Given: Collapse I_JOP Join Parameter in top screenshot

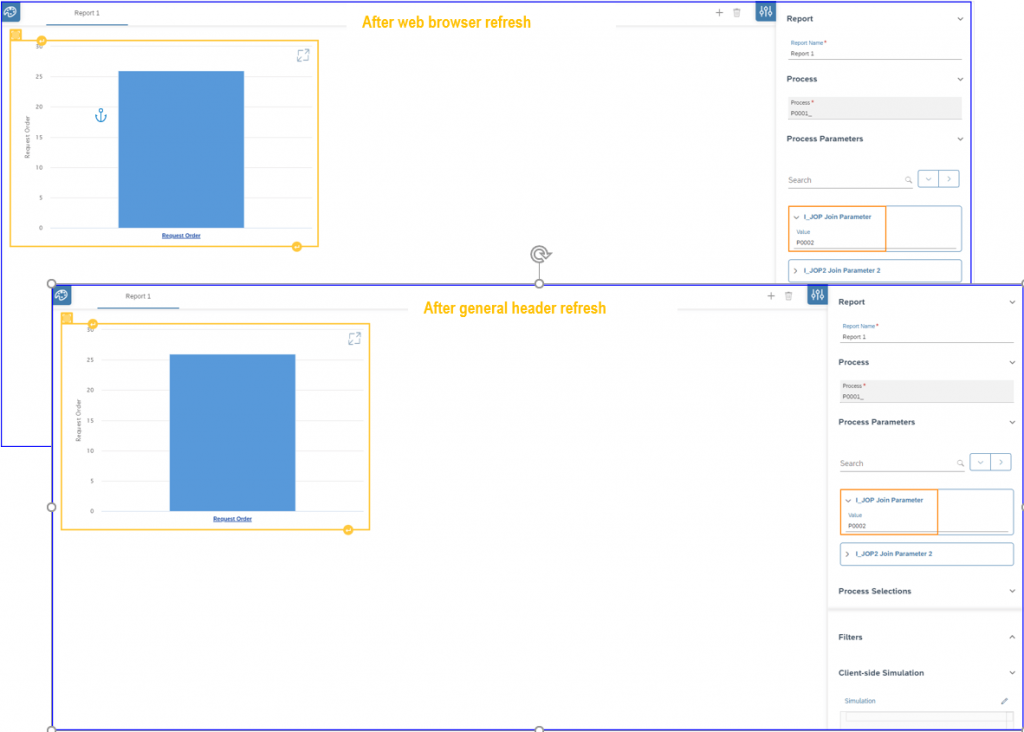Looking at the screenshot, I should (x=796, y=217).
